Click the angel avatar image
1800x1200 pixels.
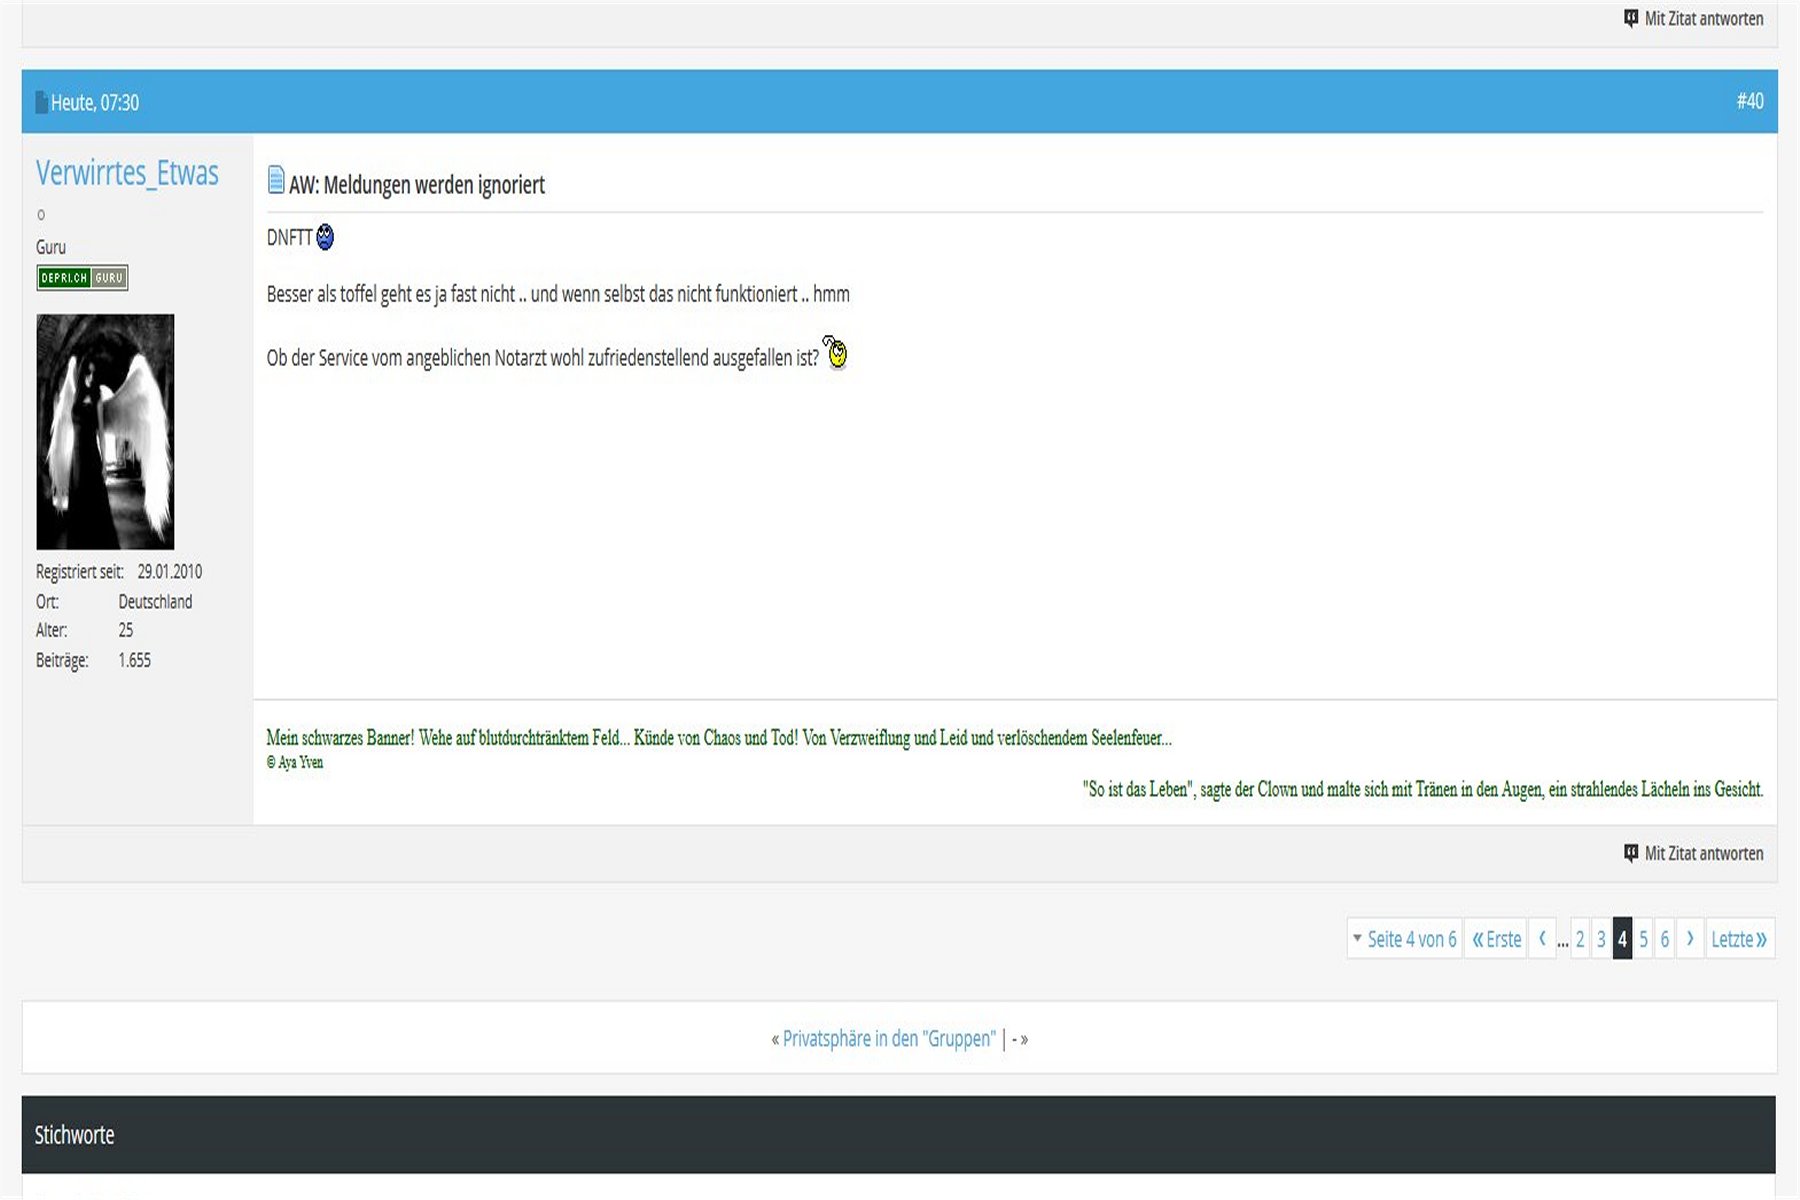(105, 431)
